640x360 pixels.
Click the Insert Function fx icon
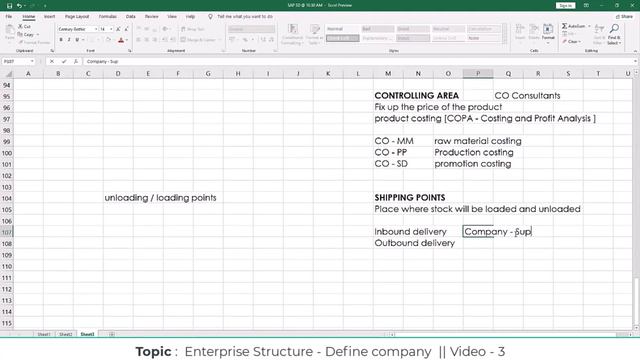76,61
